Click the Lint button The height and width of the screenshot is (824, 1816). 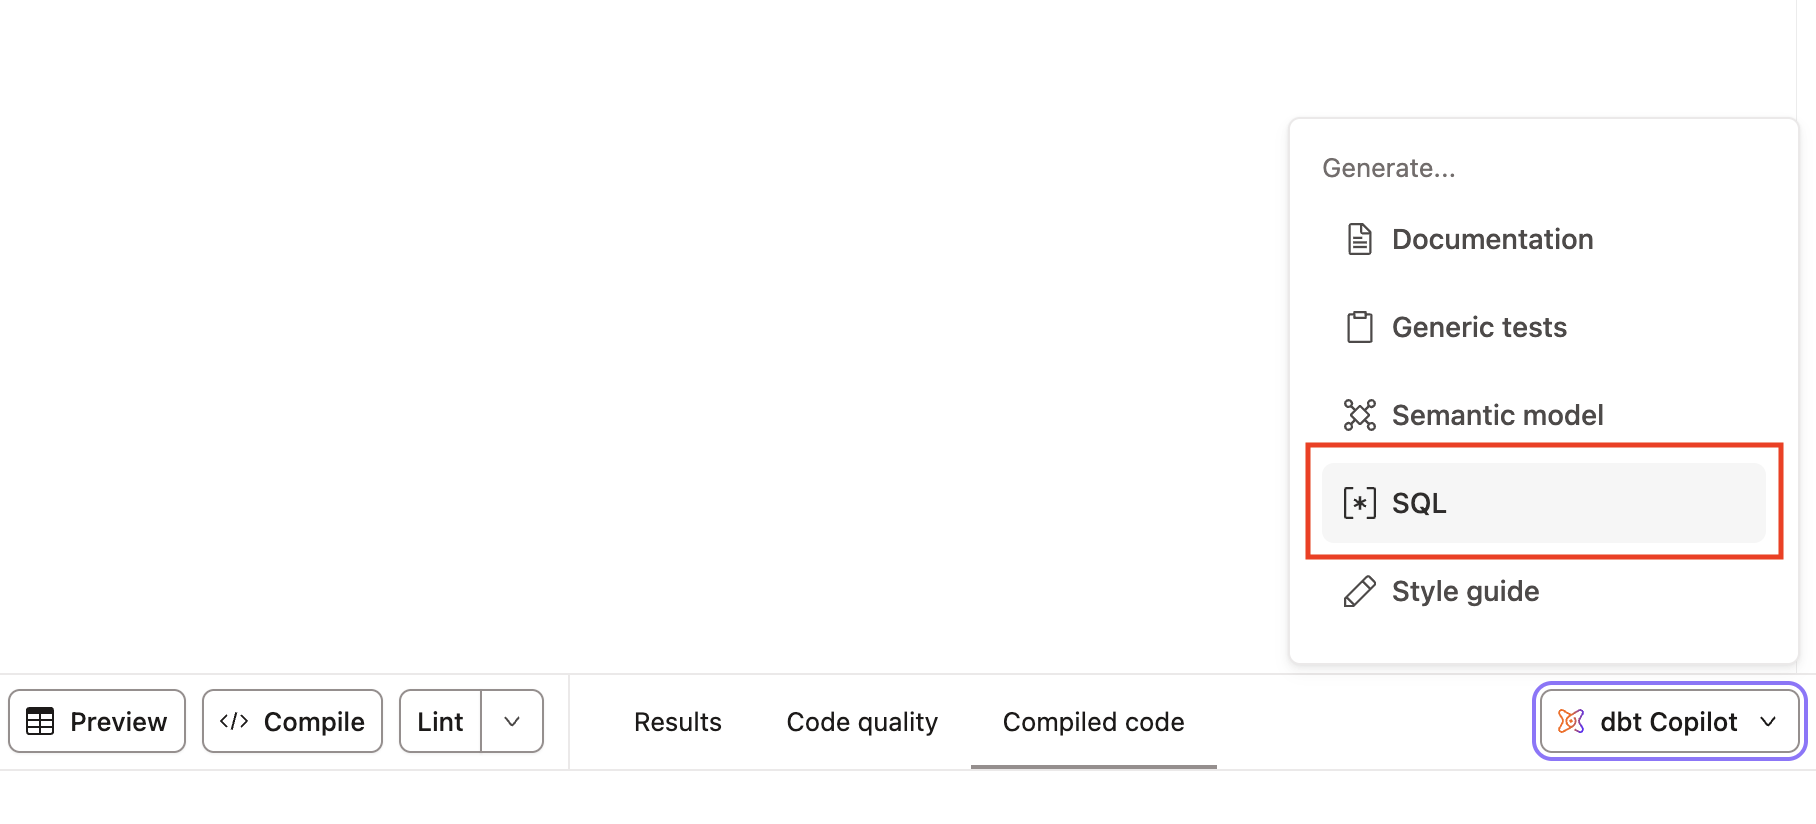439,721
